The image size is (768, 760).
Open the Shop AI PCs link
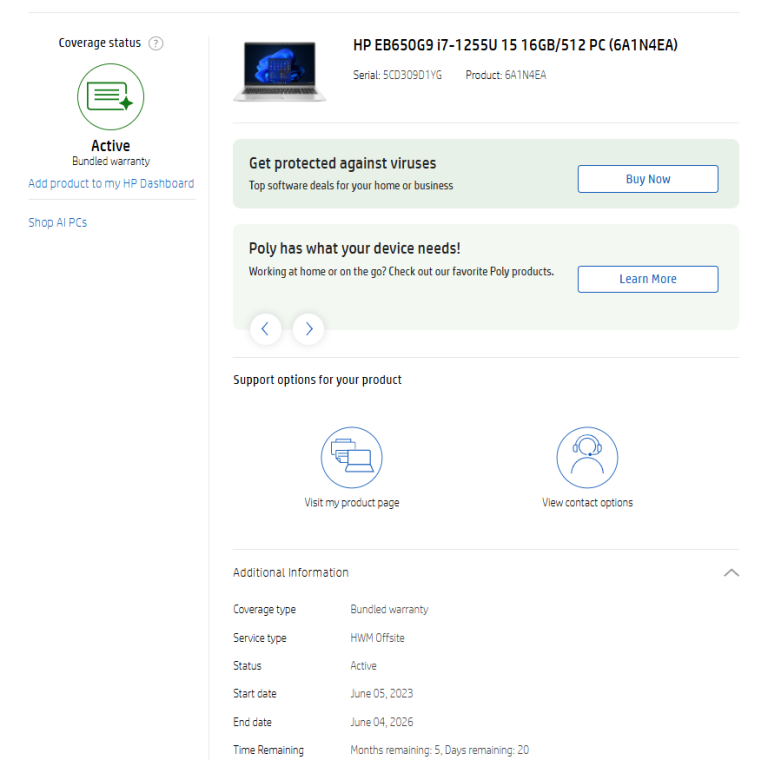coord(57,223)
